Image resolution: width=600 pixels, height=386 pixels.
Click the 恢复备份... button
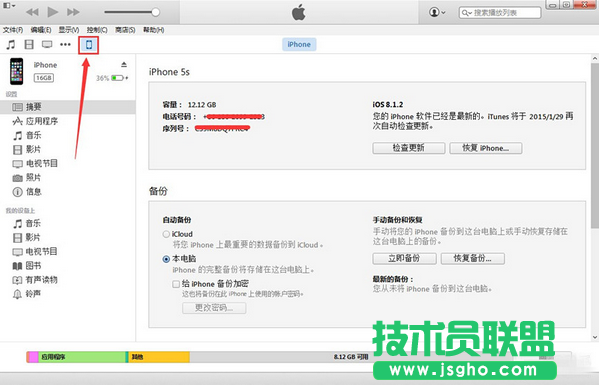point(473,258)
